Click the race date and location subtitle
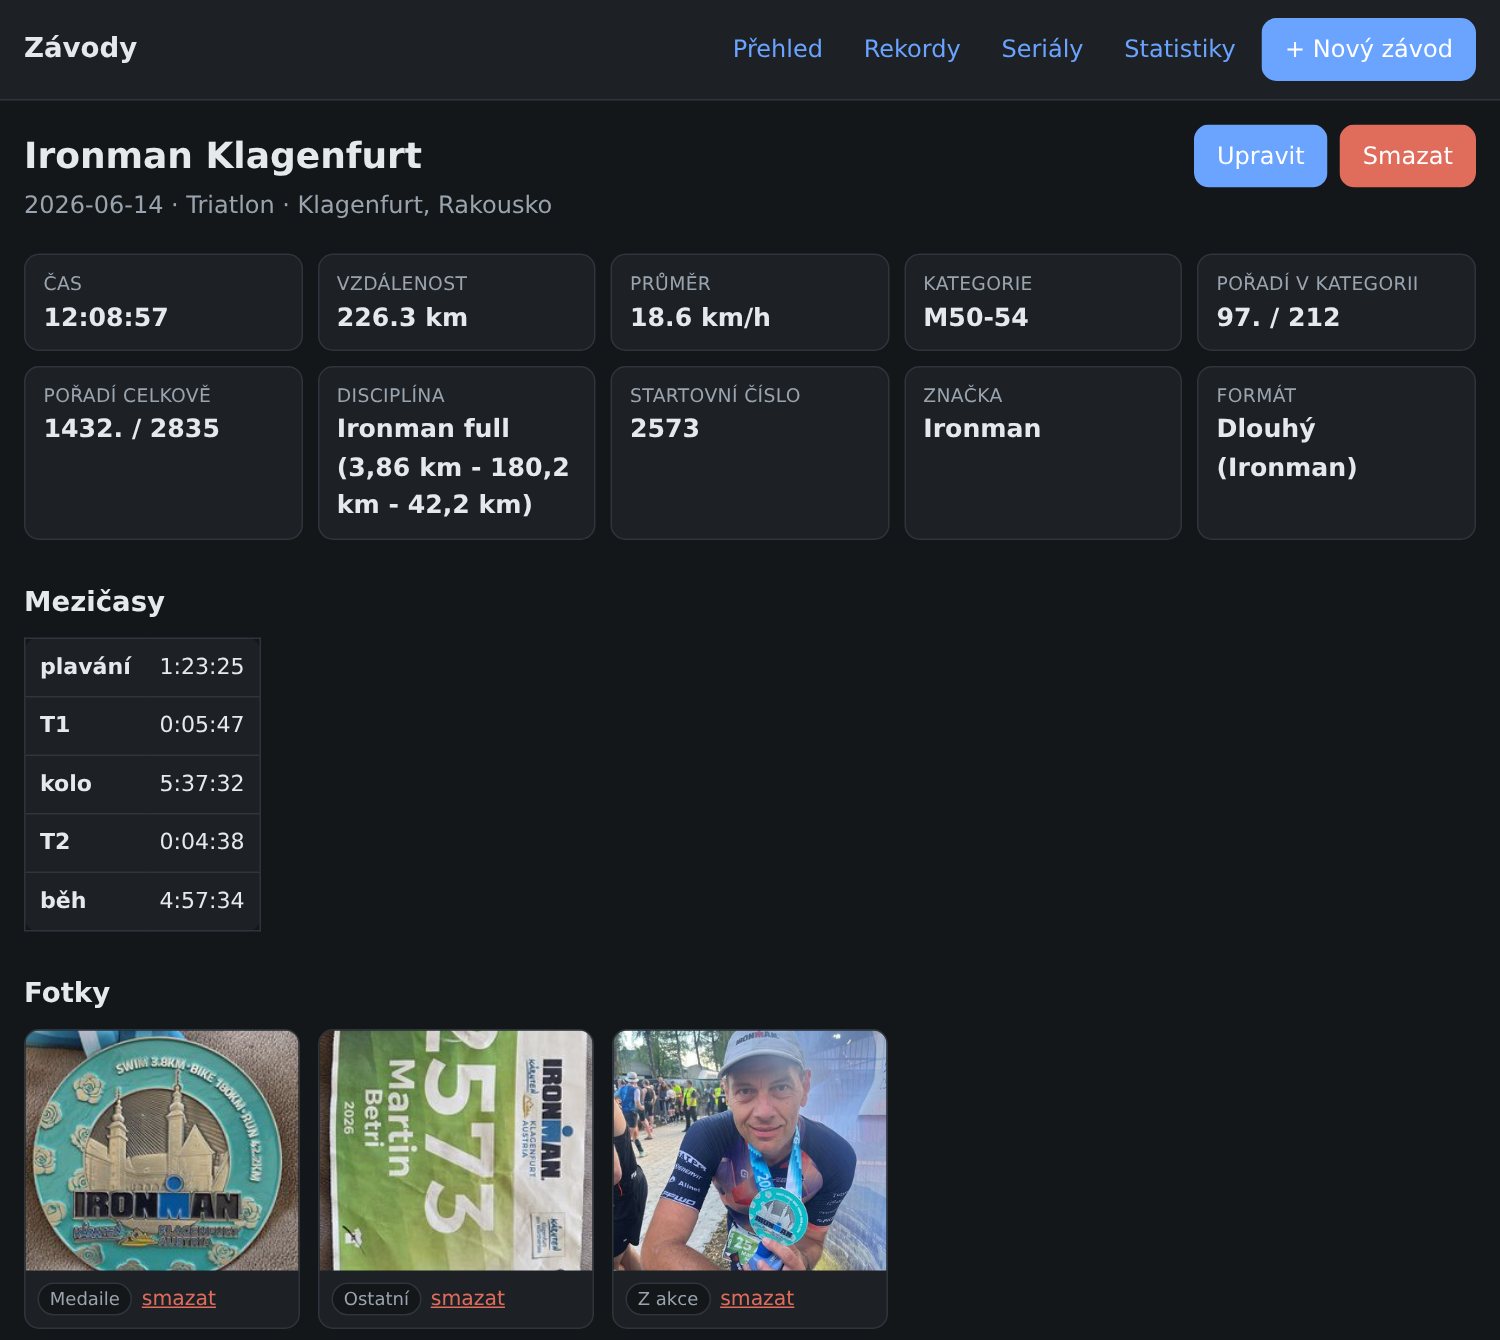Image resolution: width=1500 pixels, height=1340 pixels. coord(288,205)
